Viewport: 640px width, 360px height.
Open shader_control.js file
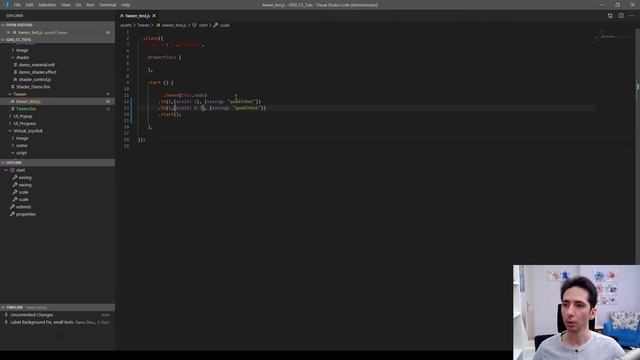coord(35,80)
